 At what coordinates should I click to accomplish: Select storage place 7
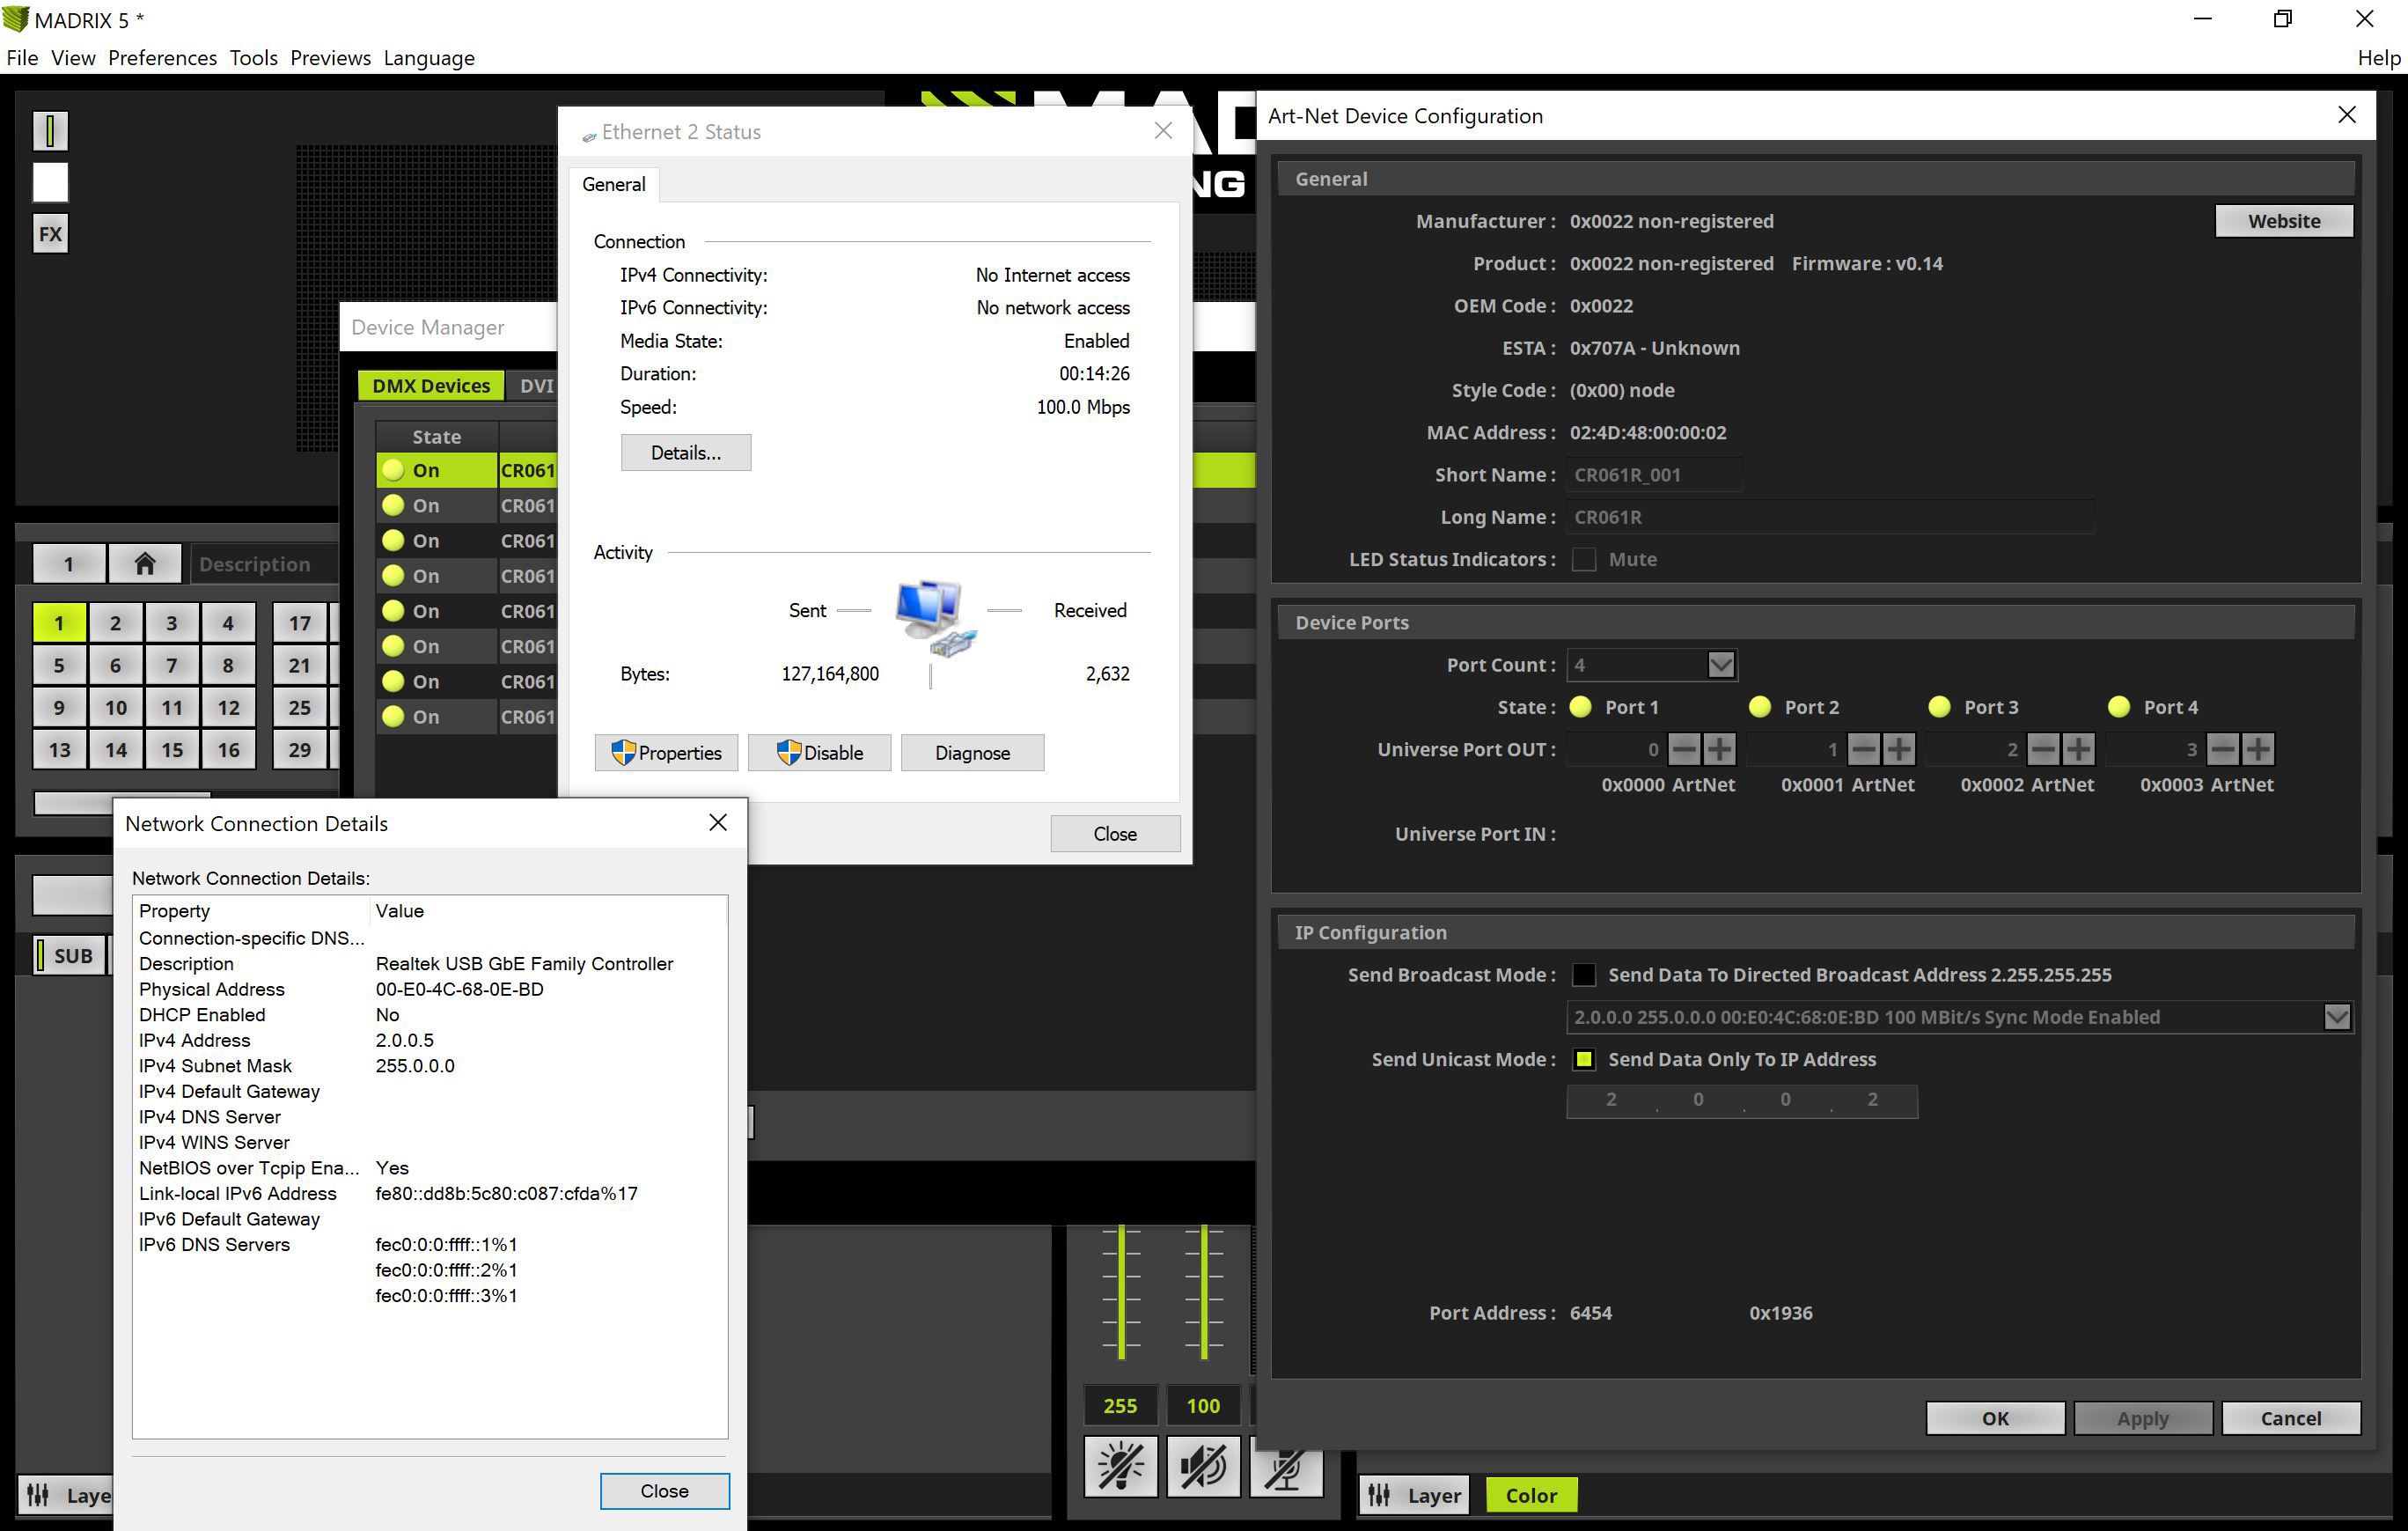pyautogui.click(x=172, y=665)
